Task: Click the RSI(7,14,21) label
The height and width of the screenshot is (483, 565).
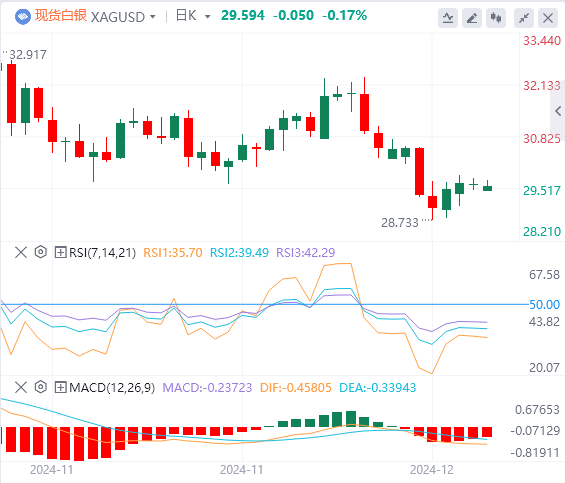Action: pyautogui.click(x=102, y=252)
